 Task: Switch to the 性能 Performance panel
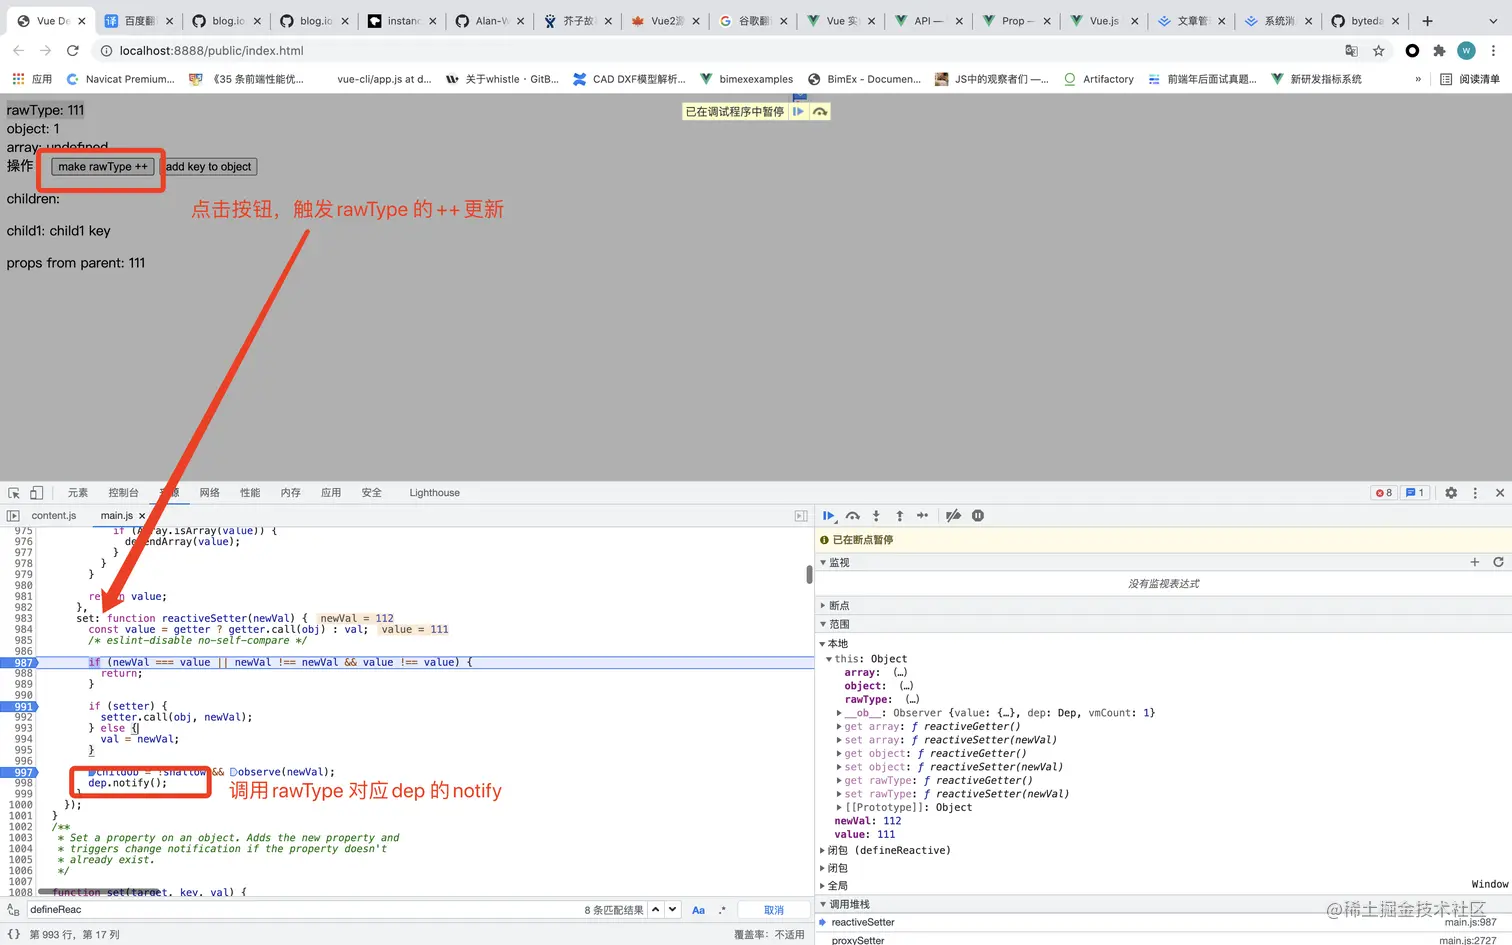tap(250, 493)
